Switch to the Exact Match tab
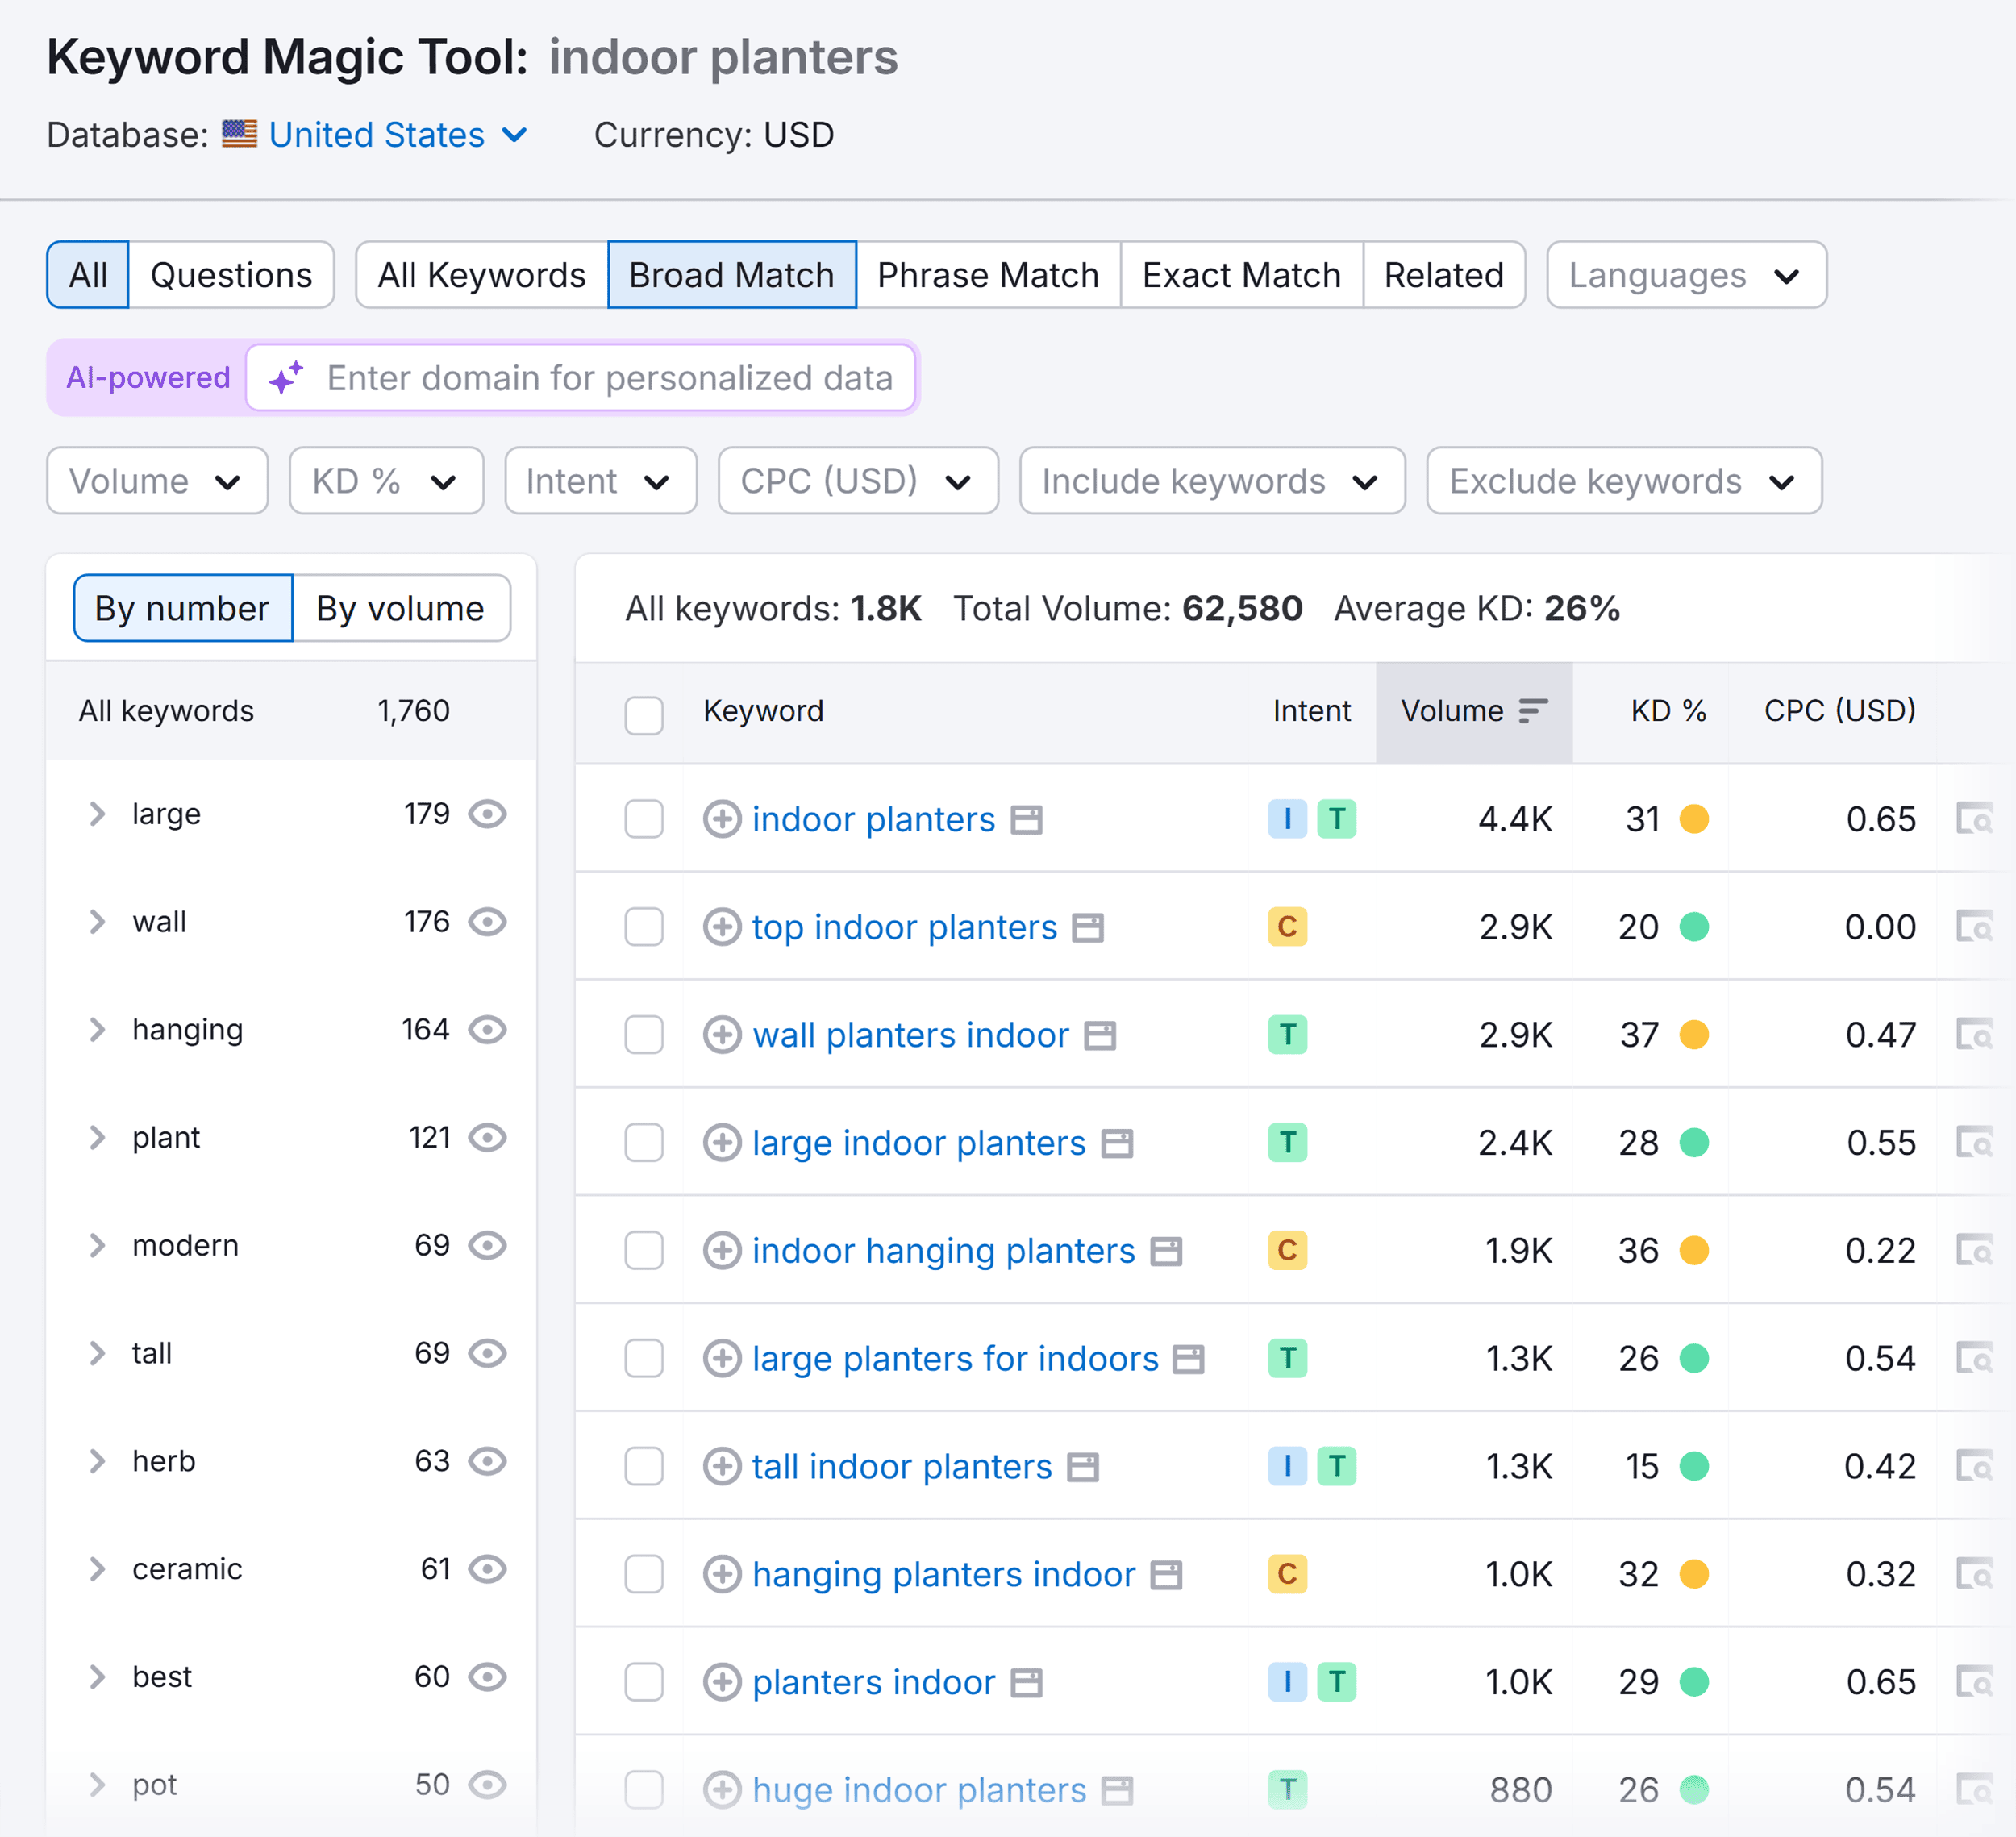This screenshot has width=2016, height=1837. coord(1241,275)
